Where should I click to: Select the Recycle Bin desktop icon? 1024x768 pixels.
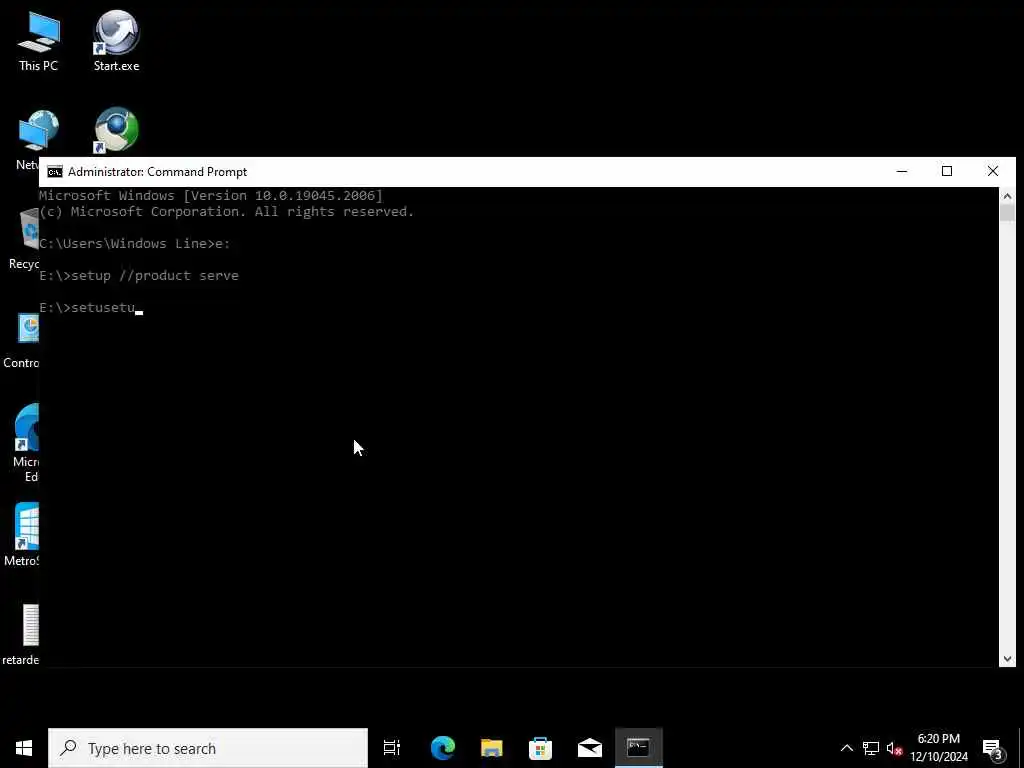coord(24,238)
